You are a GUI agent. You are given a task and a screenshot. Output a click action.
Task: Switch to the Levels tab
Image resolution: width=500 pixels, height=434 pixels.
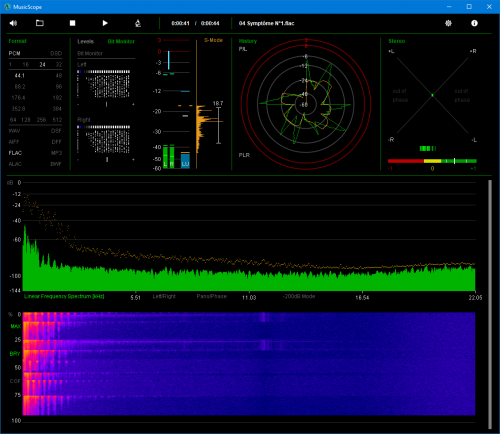coord(85,41)
